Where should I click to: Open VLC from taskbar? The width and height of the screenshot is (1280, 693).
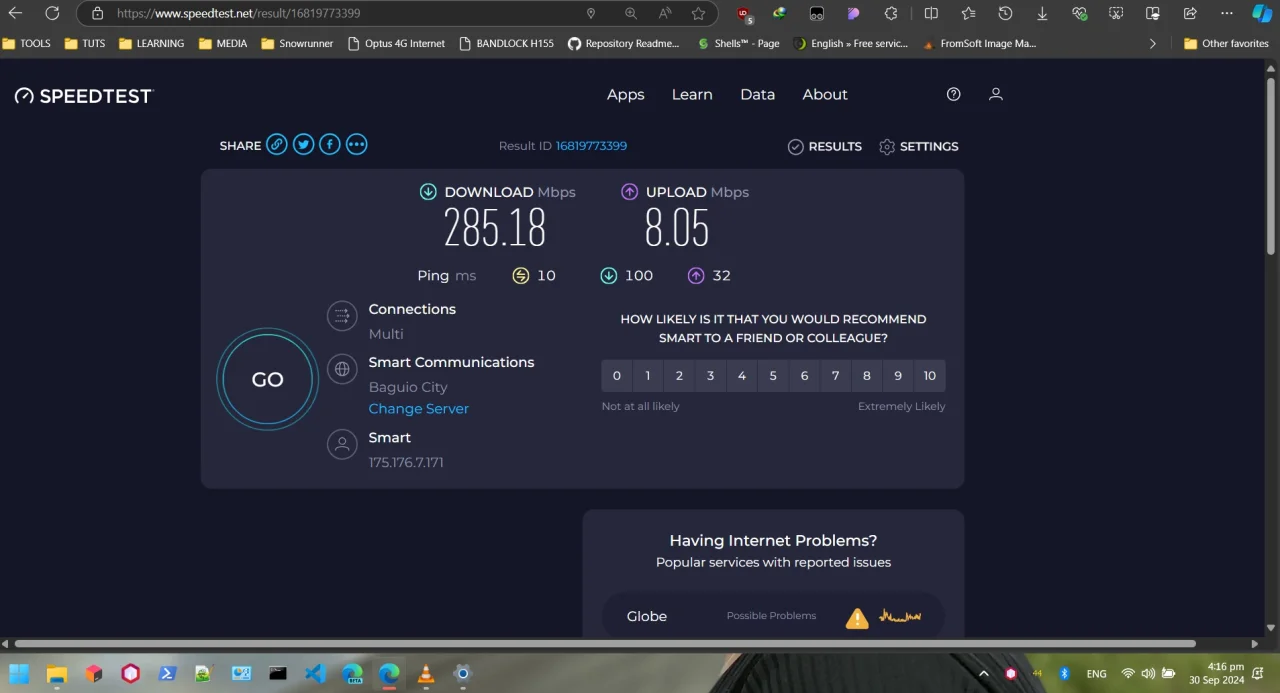point(425,673)
